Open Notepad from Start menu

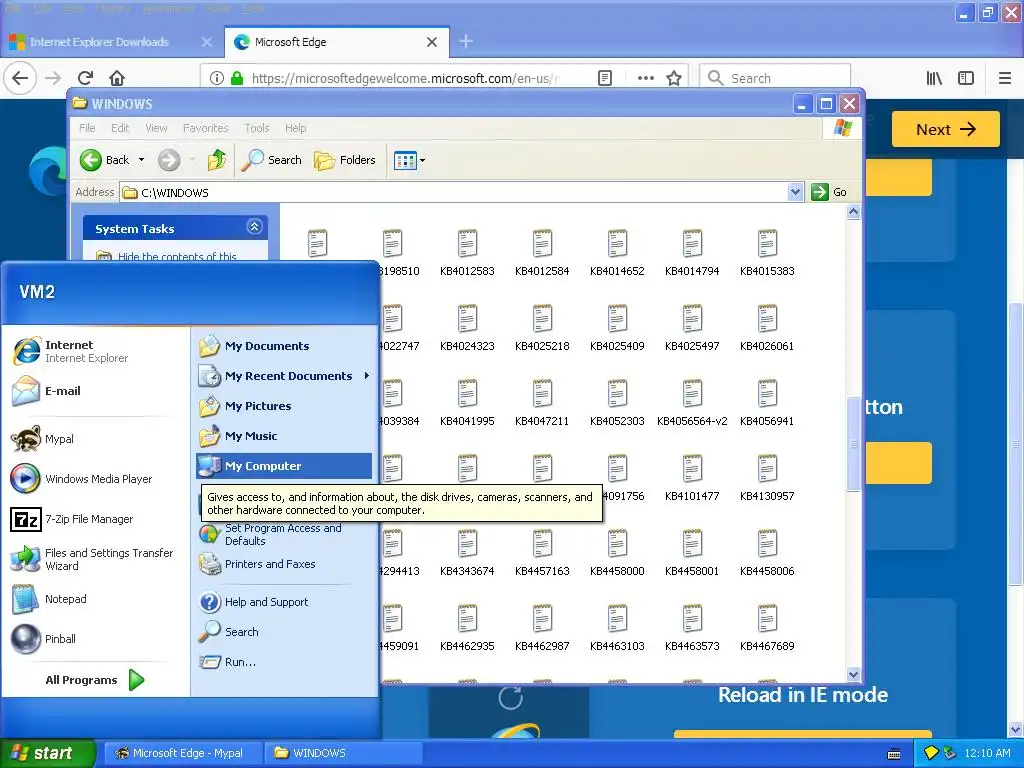[x=49, y=599]
